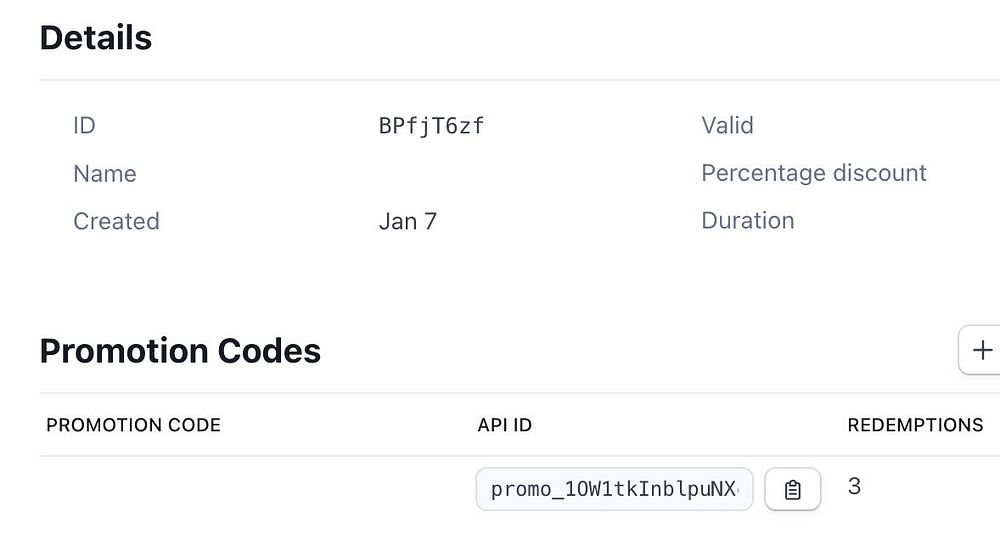Screen dimensions: 1000x552
Task: Click blank space right of Jan 7 date
Action: pos(560,221)
